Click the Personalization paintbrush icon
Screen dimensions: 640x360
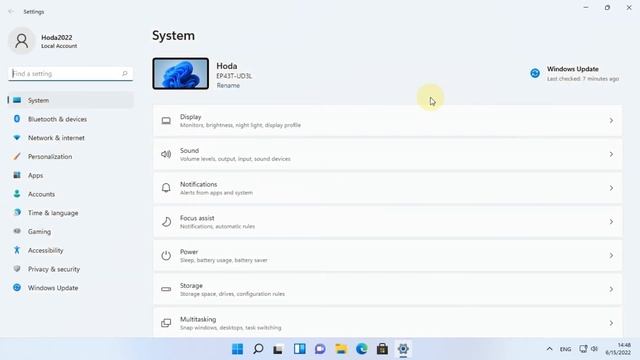[x=17, y=156]
